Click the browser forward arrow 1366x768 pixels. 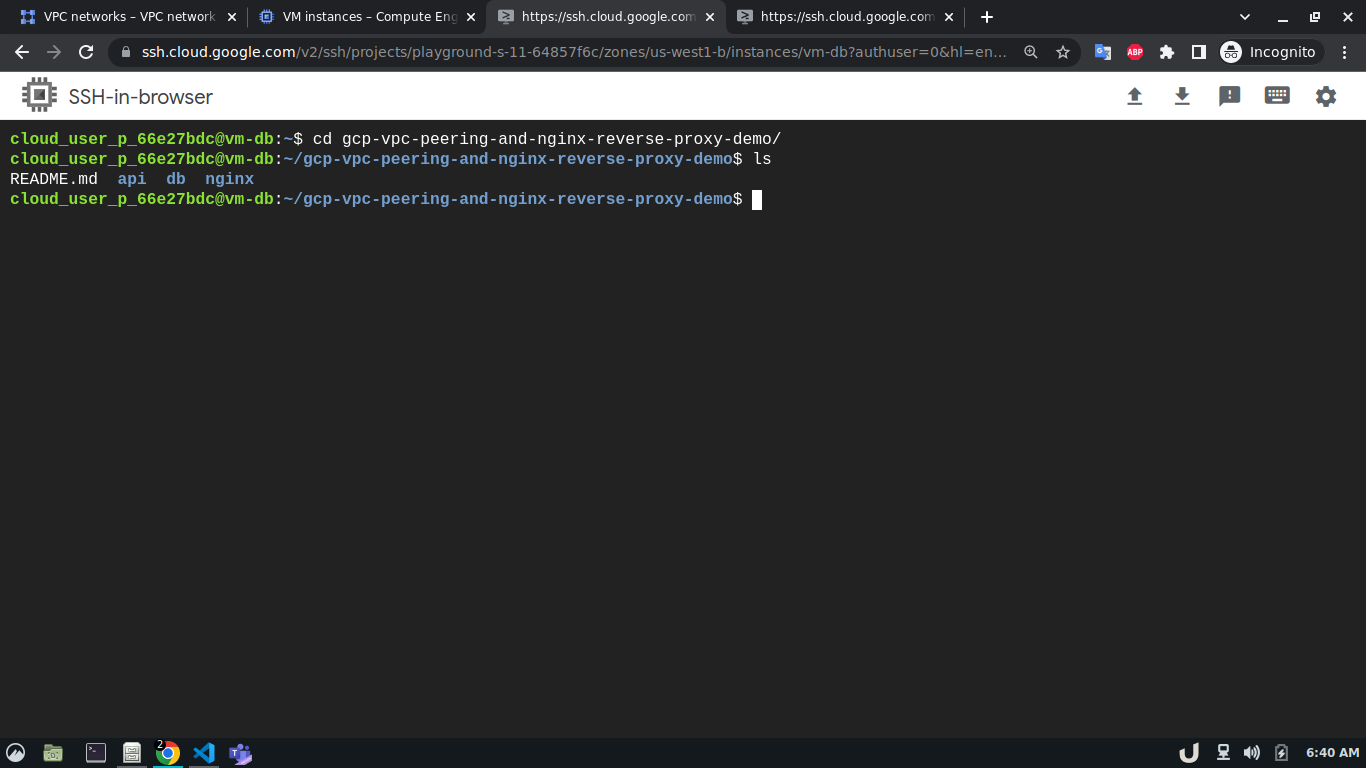(x=54, y=52)
